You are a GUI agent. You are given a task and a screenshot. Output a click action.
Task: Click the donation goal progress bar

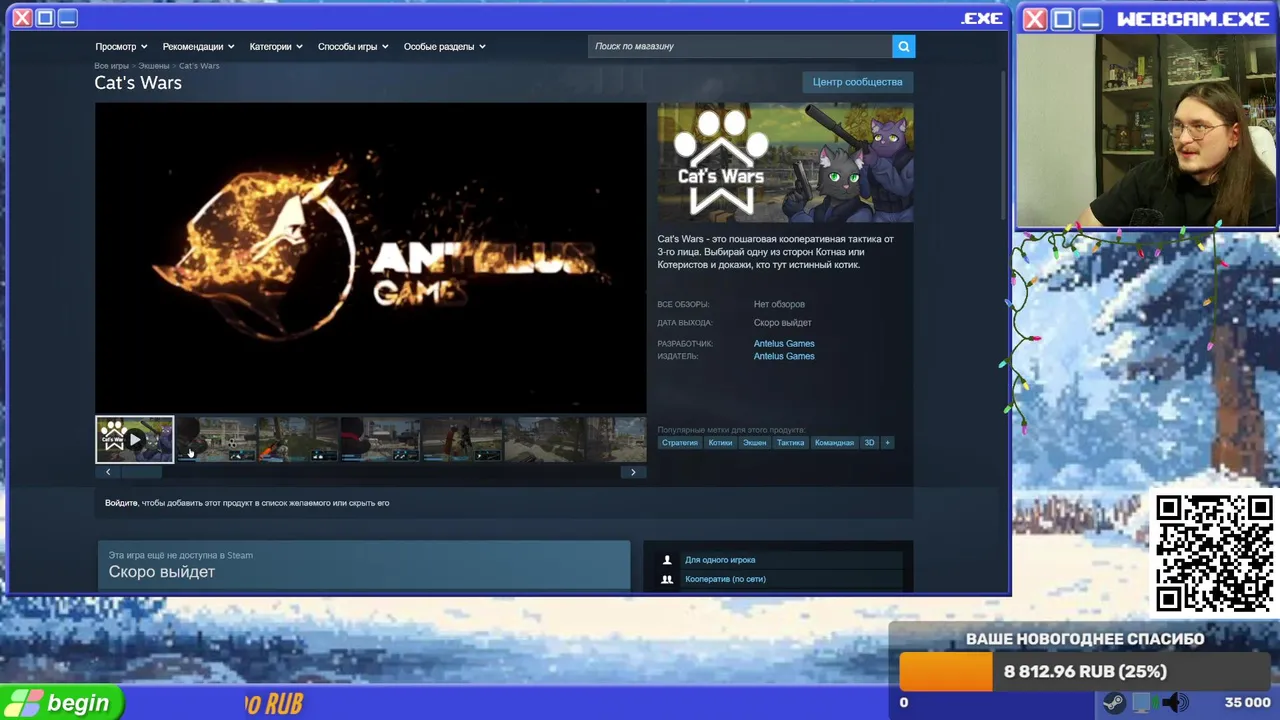[x=1084, y=672]
